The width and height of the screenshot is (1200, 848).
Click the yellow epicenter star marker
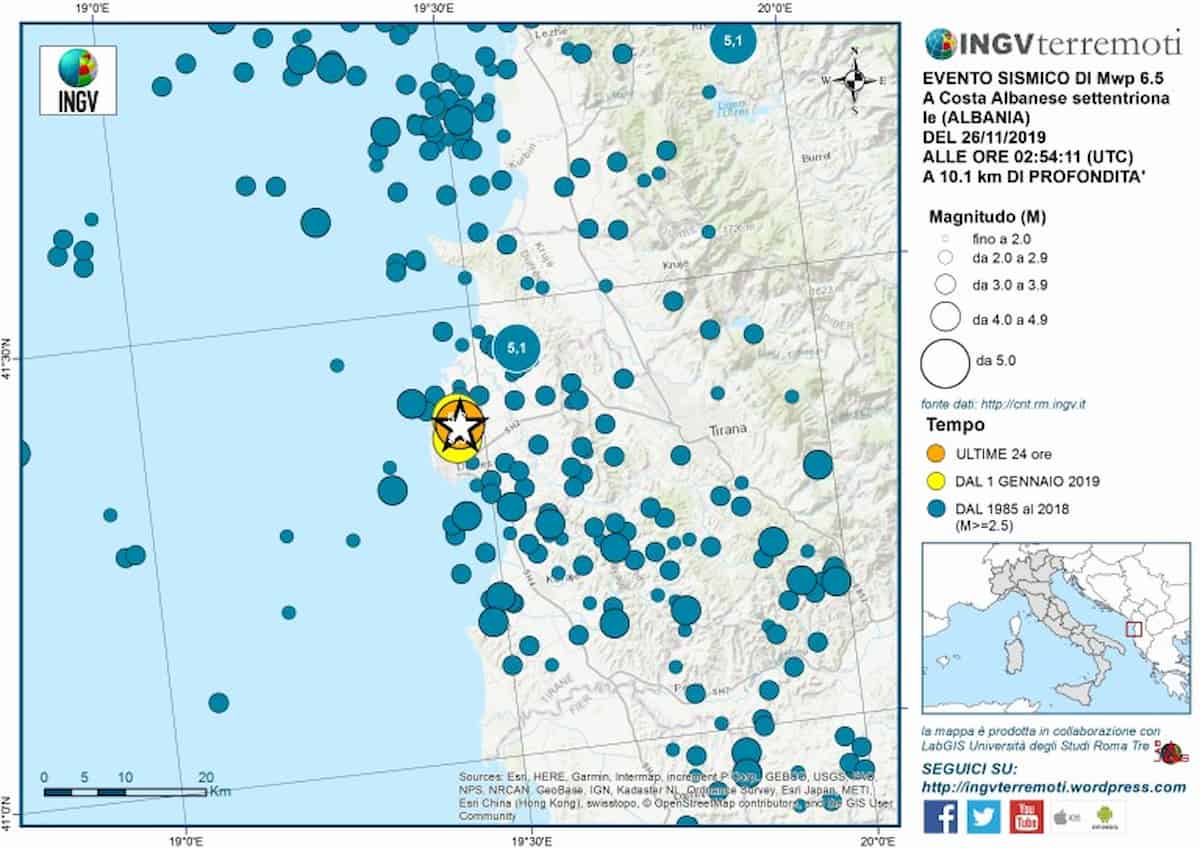click(x=456, y=428)
